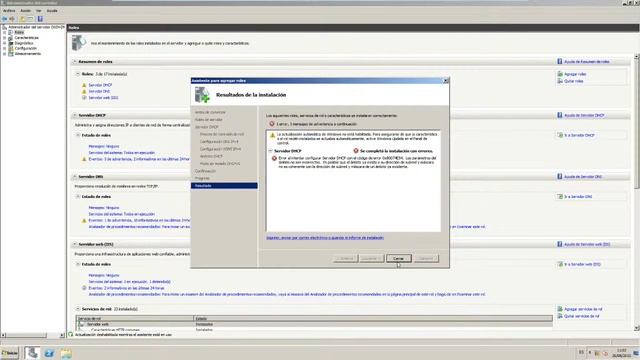The width and height of the screenshot is (640, 360).
Task: Click the blue help toolbar icon
Action: 40,19
